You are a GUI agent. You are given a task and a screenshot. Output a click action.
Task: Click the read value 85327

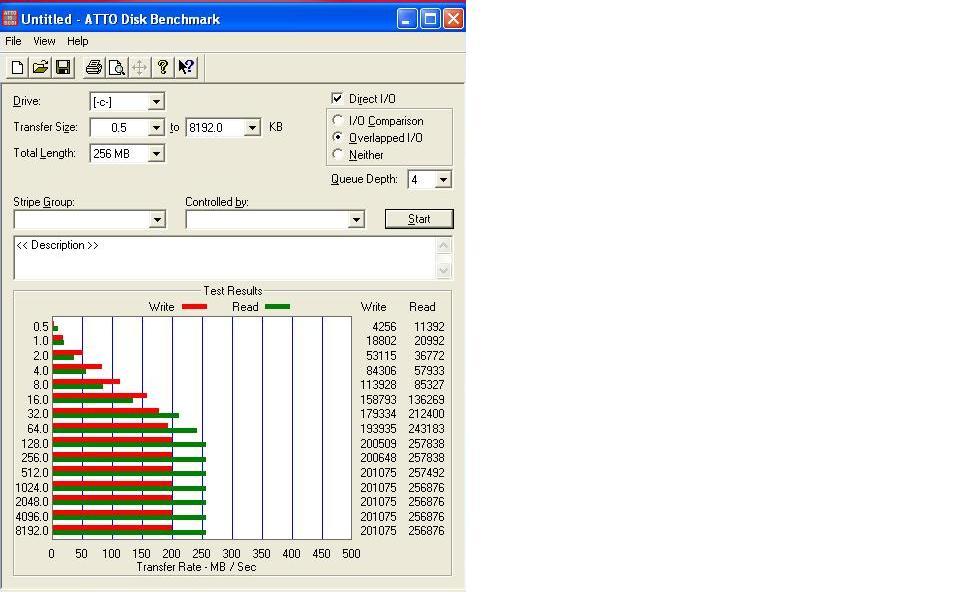click(429, 384)
